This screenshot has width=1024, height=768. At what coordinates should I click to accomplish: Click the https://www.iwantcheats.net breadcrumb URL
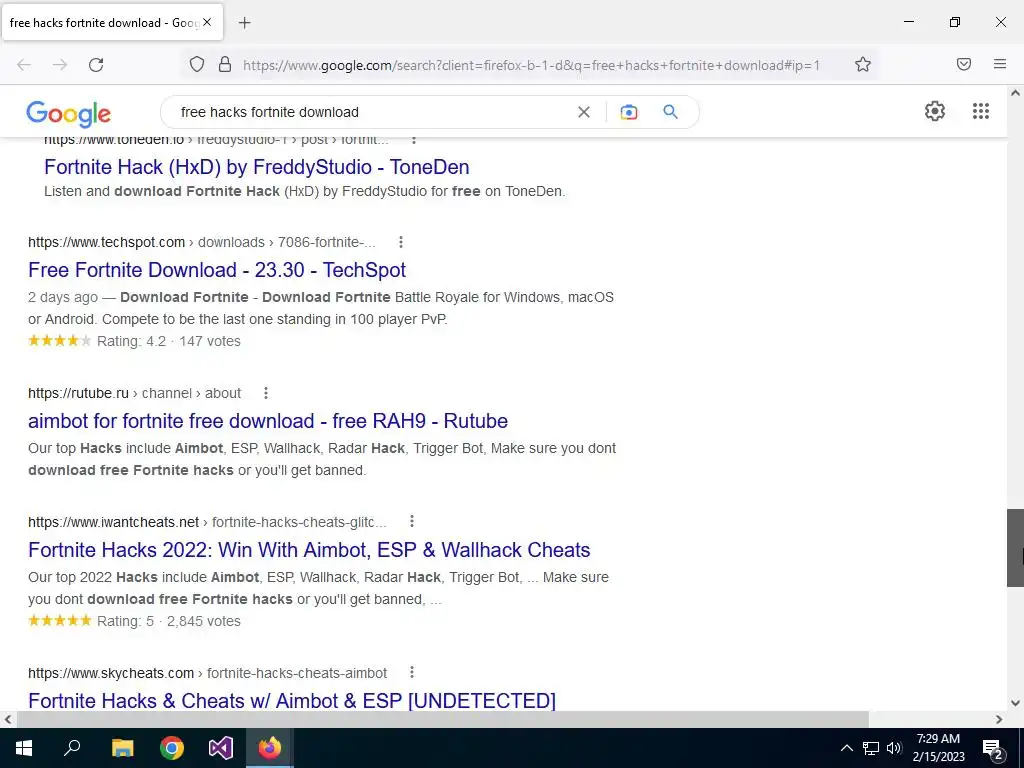point(114,522)
